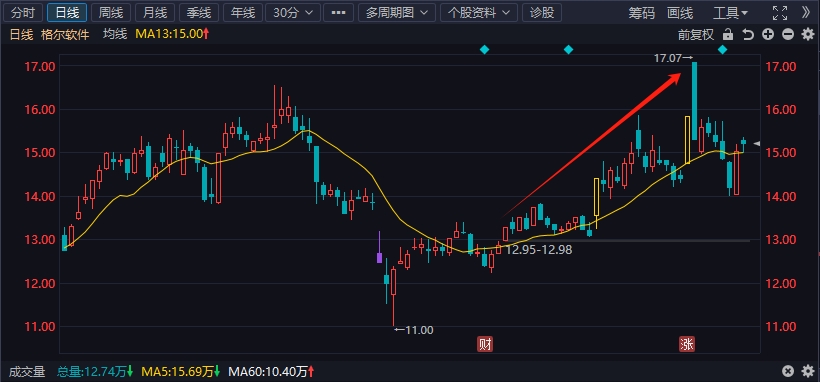Viewport: 820px width, 382px height.
Task: Open the 筹码 chip distribution view
Action: (x=641, y=13)
